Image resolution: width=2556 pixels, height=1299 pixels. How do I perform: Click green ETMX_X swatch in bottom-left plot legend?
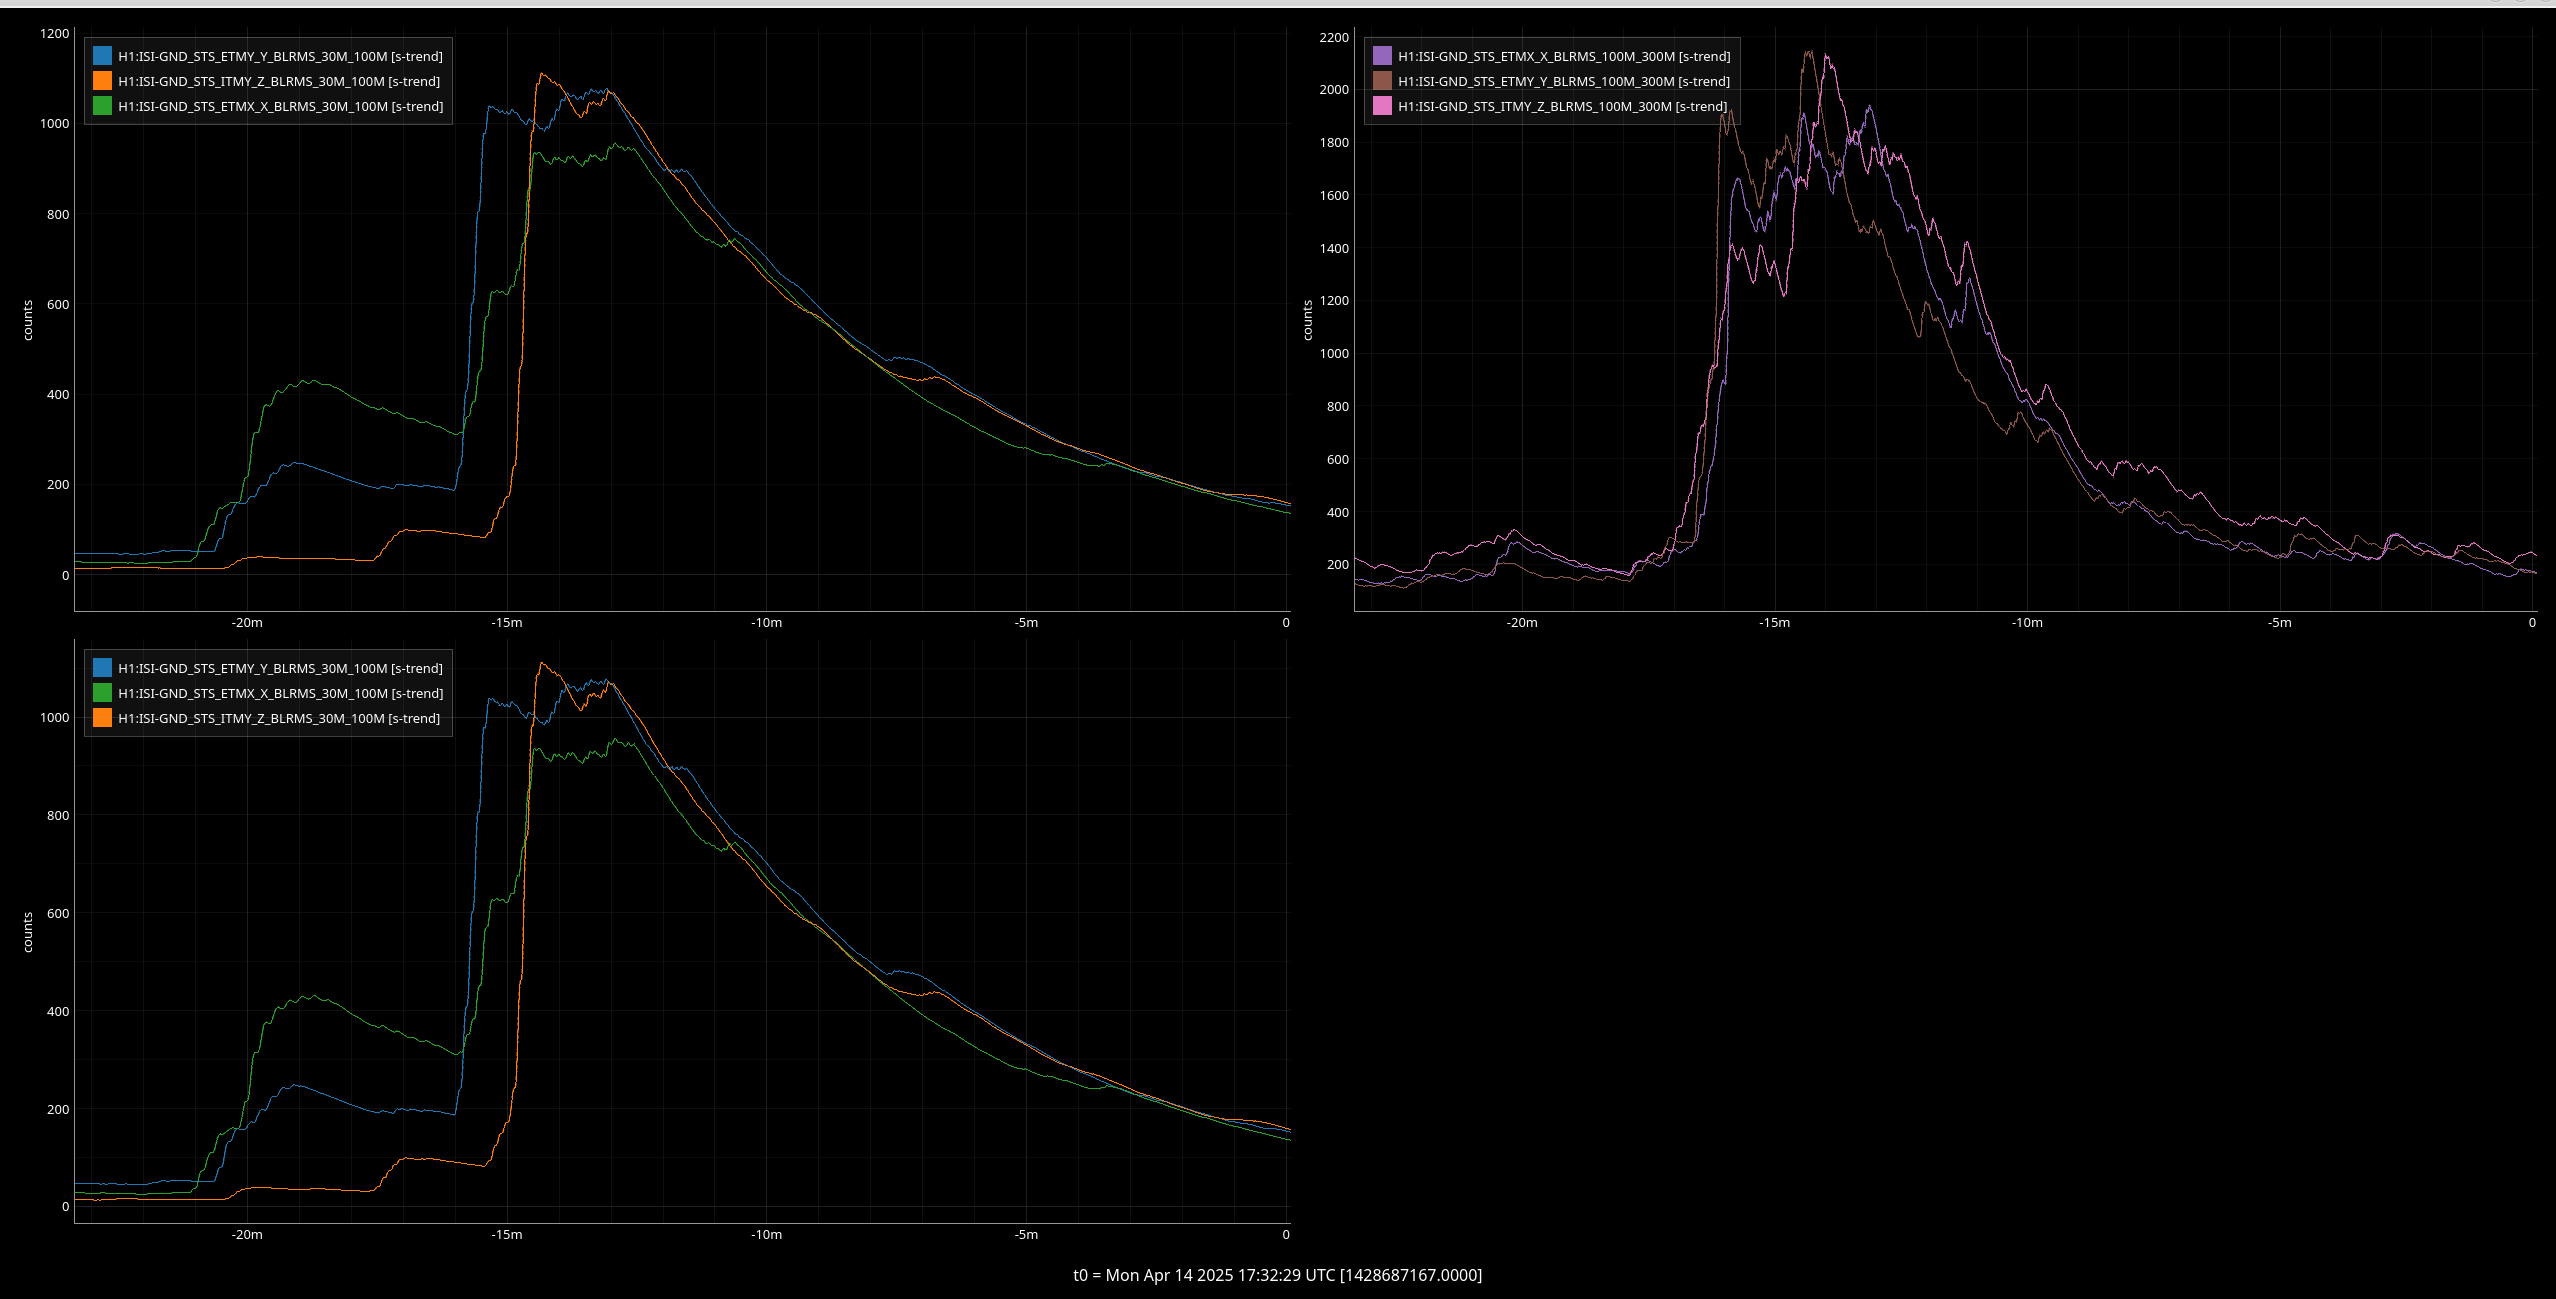click(x=102, y=693)
